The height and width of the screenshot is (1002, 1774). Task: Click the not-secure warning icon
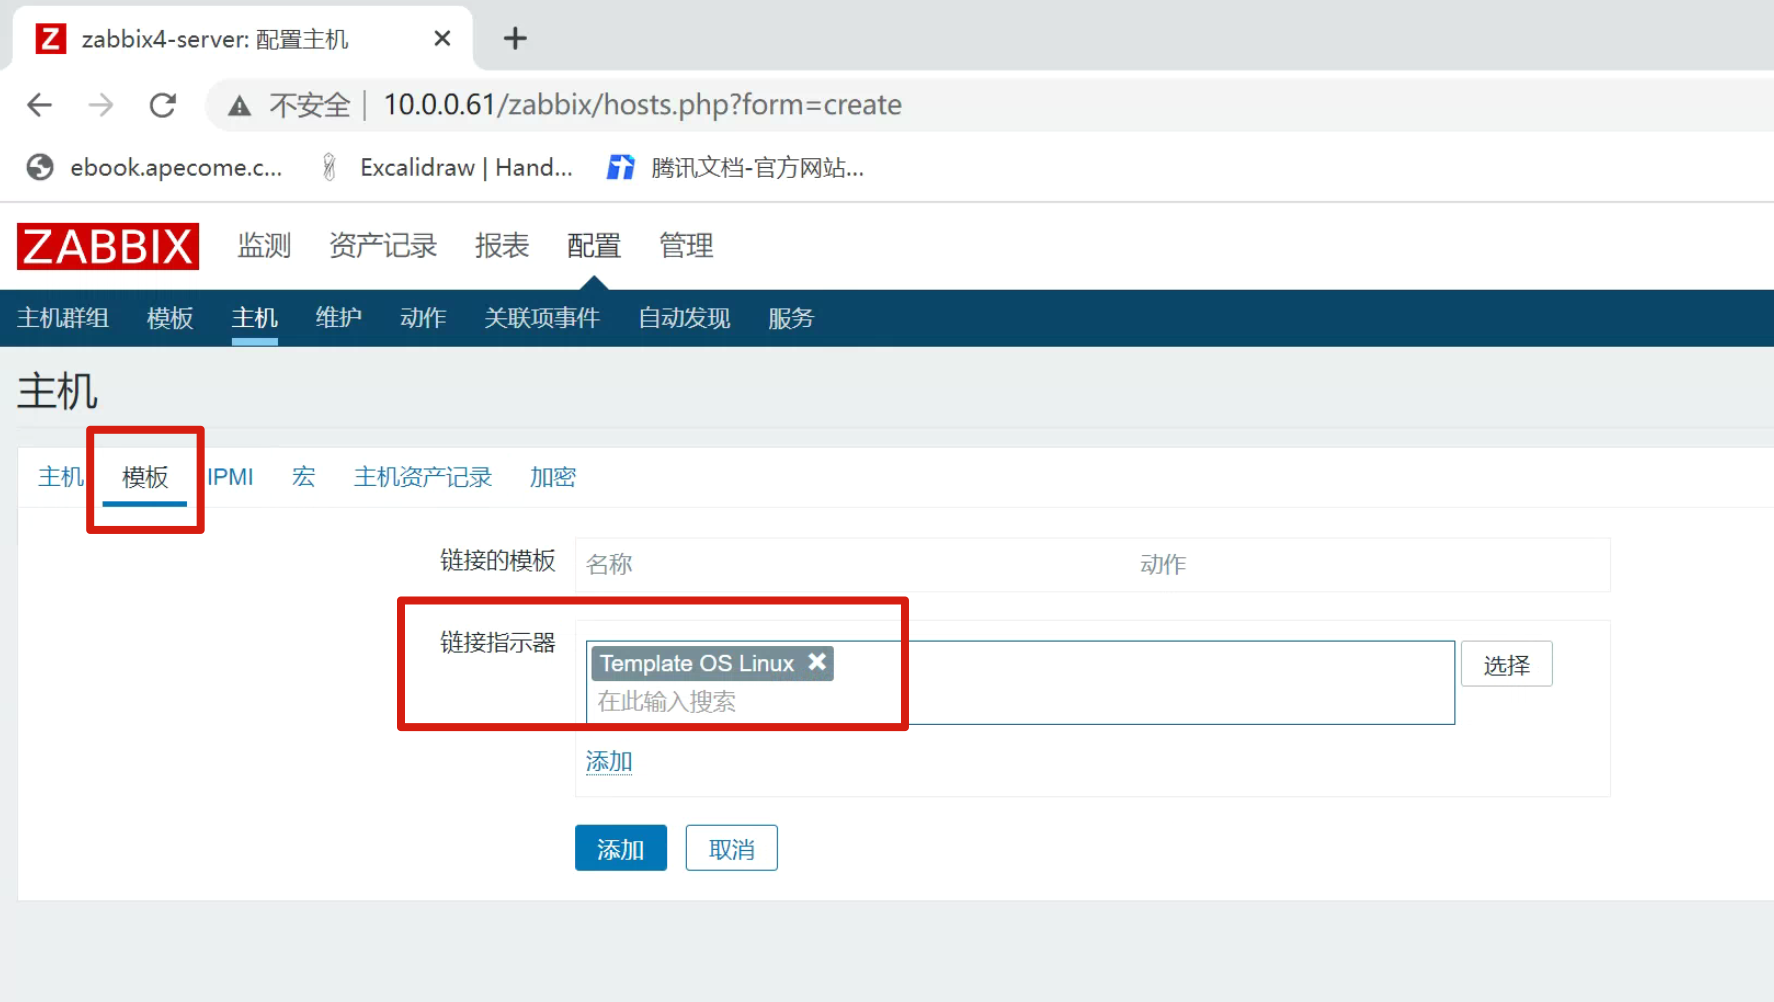(x=239, y=106)
